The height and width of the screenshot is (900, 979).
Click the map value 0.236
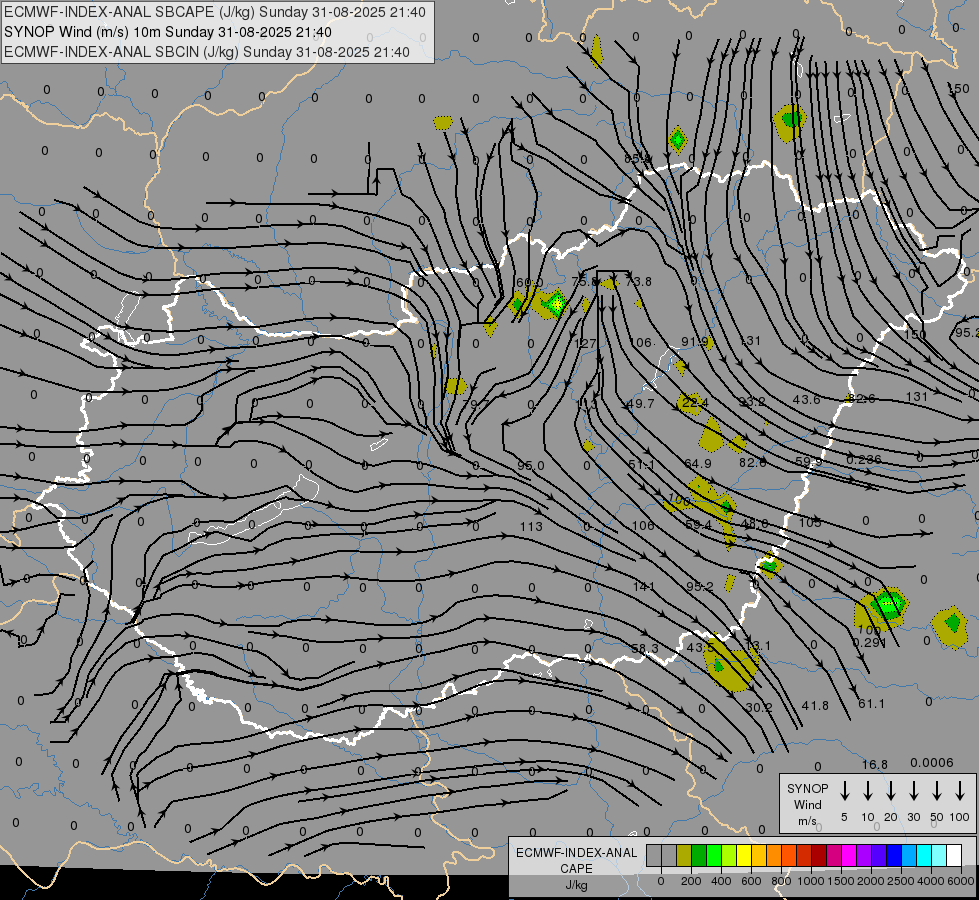pos(864,460)
